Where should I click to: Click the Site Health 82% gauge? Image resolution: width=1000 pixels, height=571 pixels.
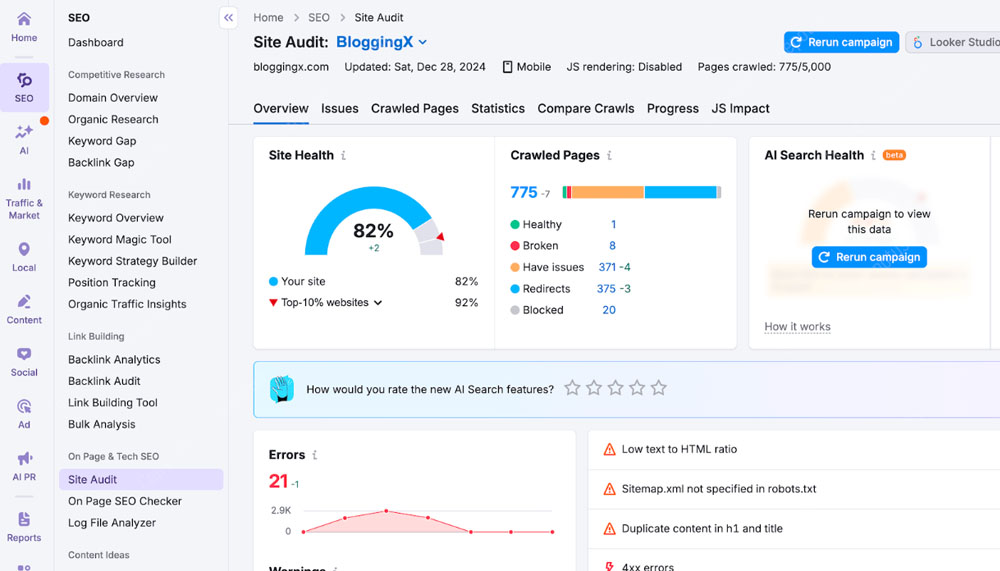click(x=374, y=221)
